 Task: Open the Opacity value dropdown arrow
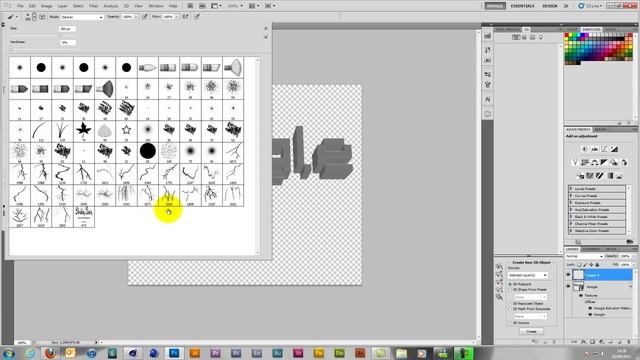pos(136,17)
